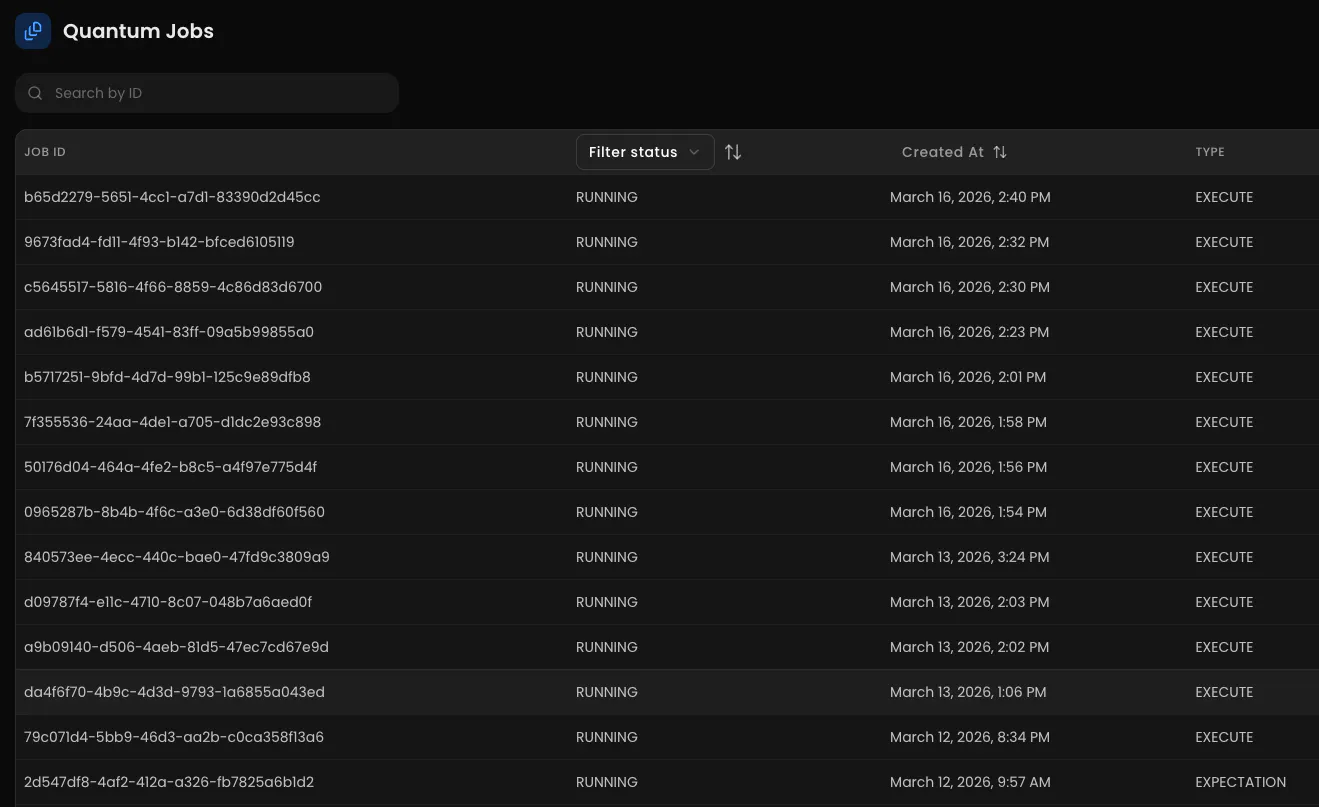Click the Quantum Jobs logo icon
Image resolution: width=1319 pixels, height=807 pixels.
click(x=33, y=31)
